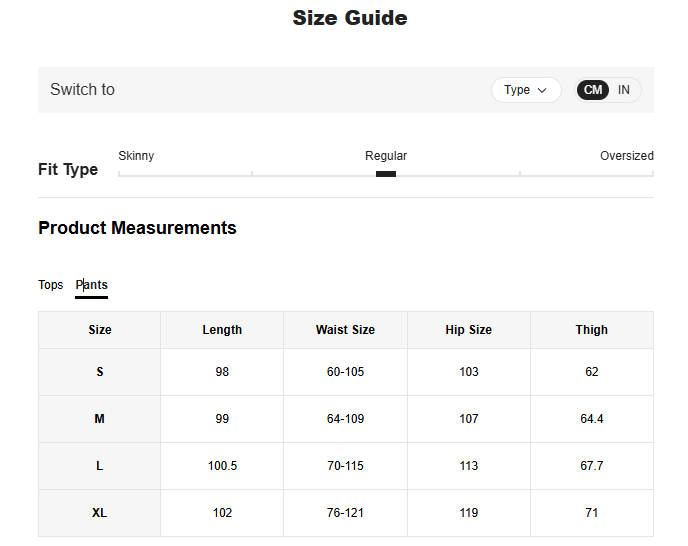This screenshot has height=546, width=688.
Task: Click the Size Guide heading
Action: point(350,18)
